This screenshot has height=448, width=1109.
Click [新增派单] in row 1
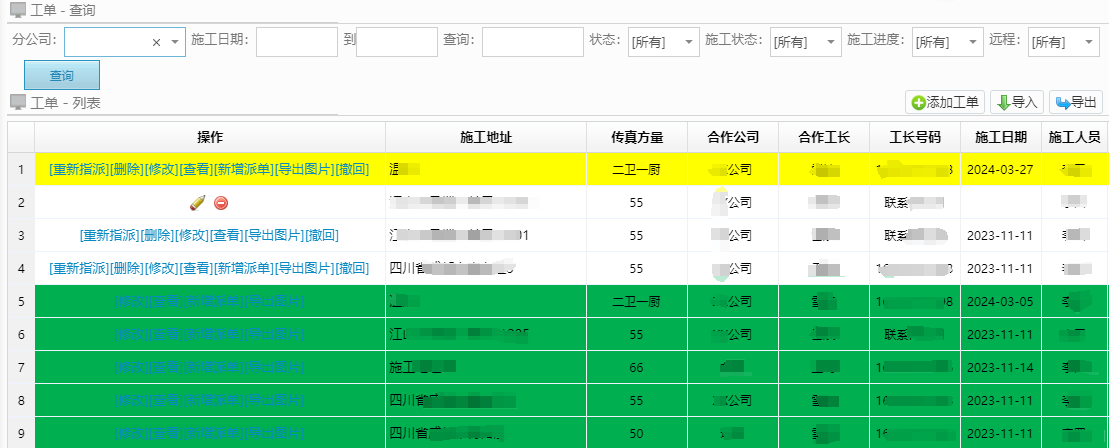coord(244,170)
